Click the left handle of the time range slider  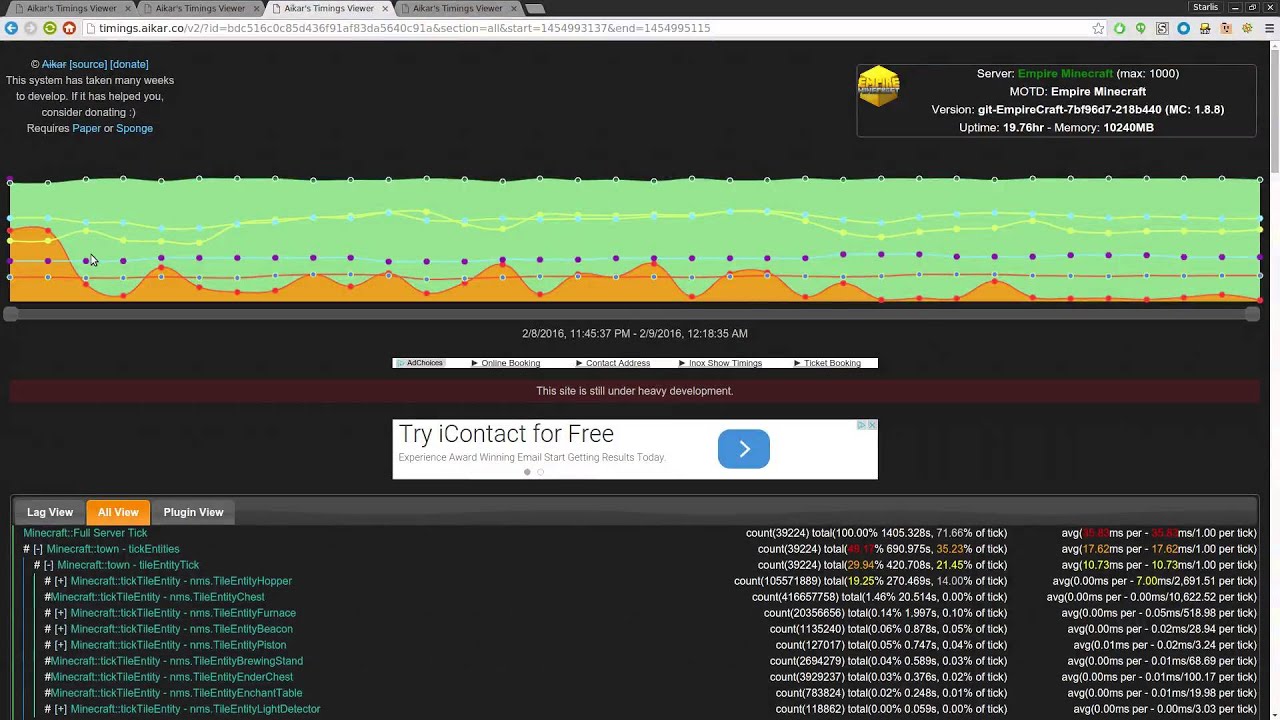click(x=10, y=314)
